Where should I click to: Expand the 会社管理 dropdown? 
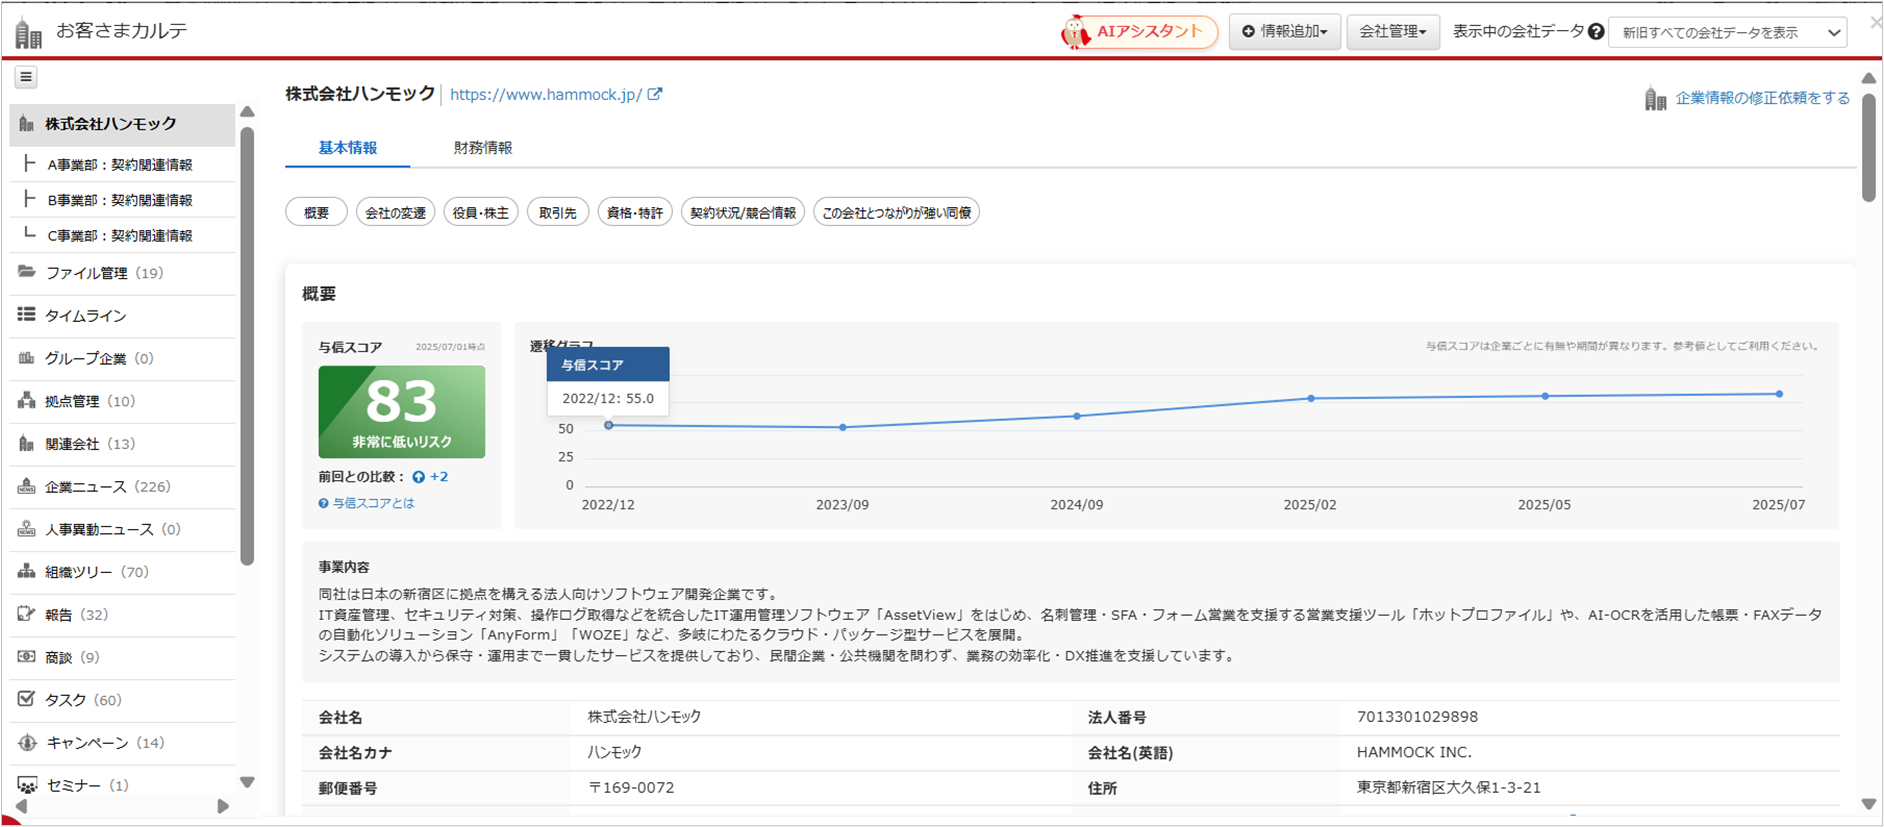pyautogui.click(x=1392, y=32)
